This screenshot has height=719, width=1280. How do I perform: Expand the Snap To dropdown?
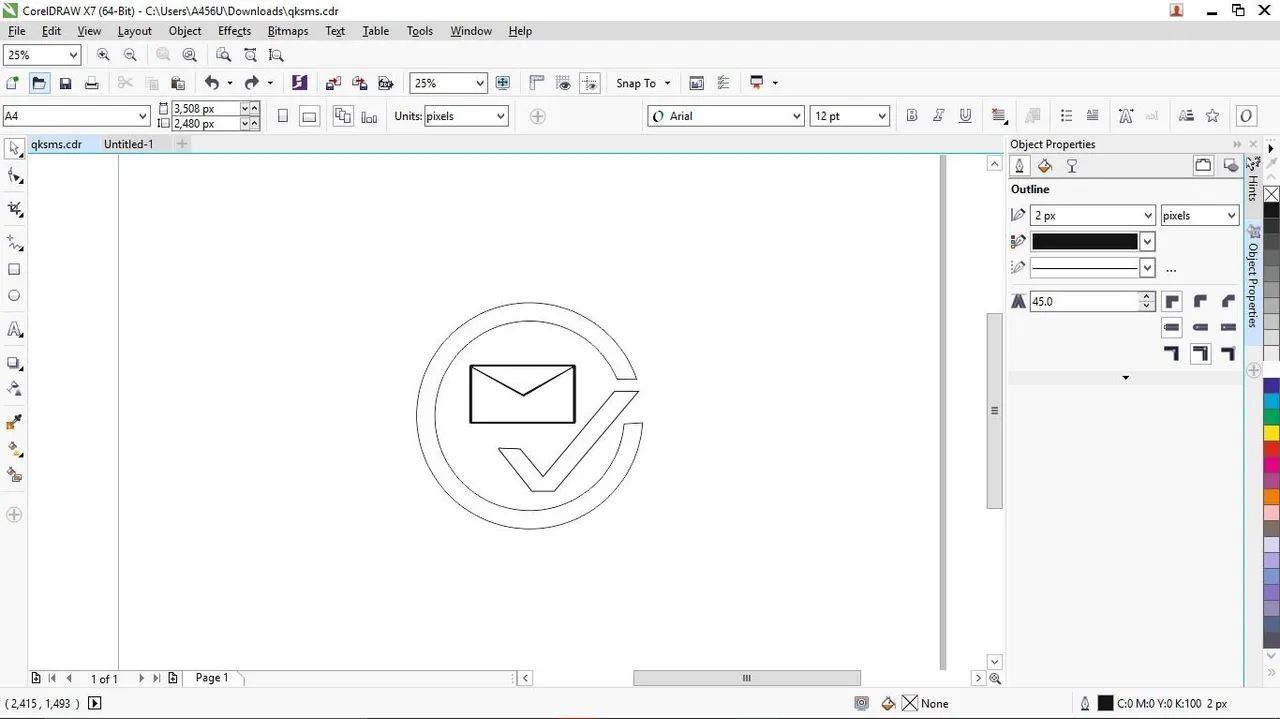667,83
